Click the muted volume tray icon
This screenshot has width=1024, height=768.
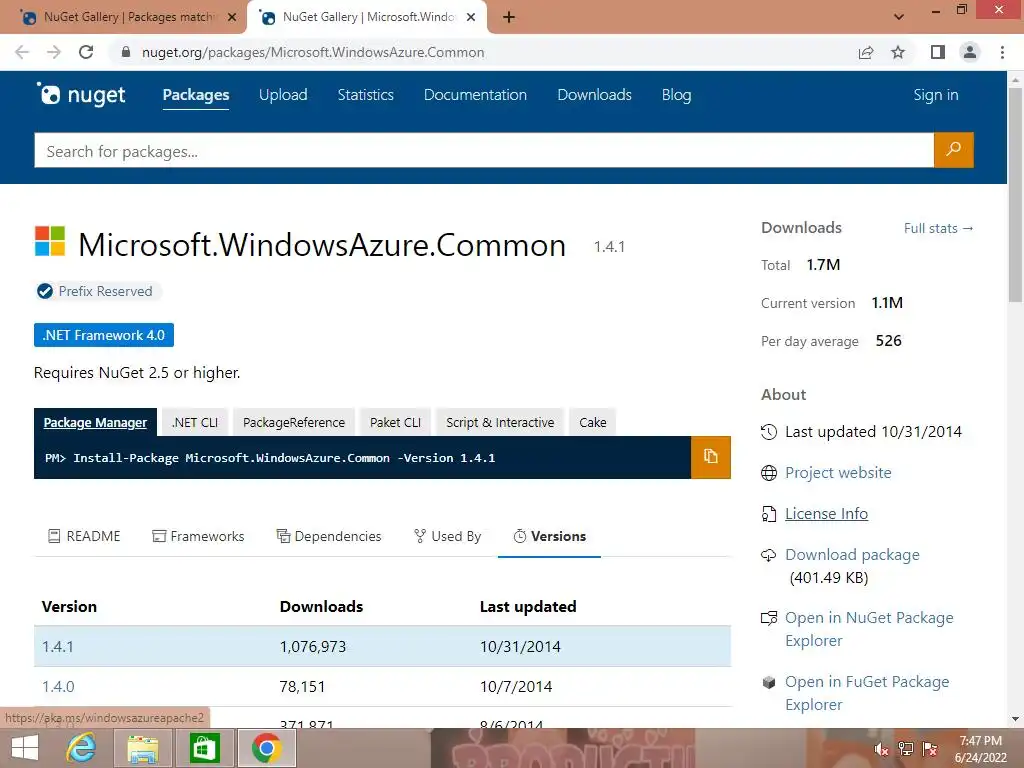click(882, 749)
